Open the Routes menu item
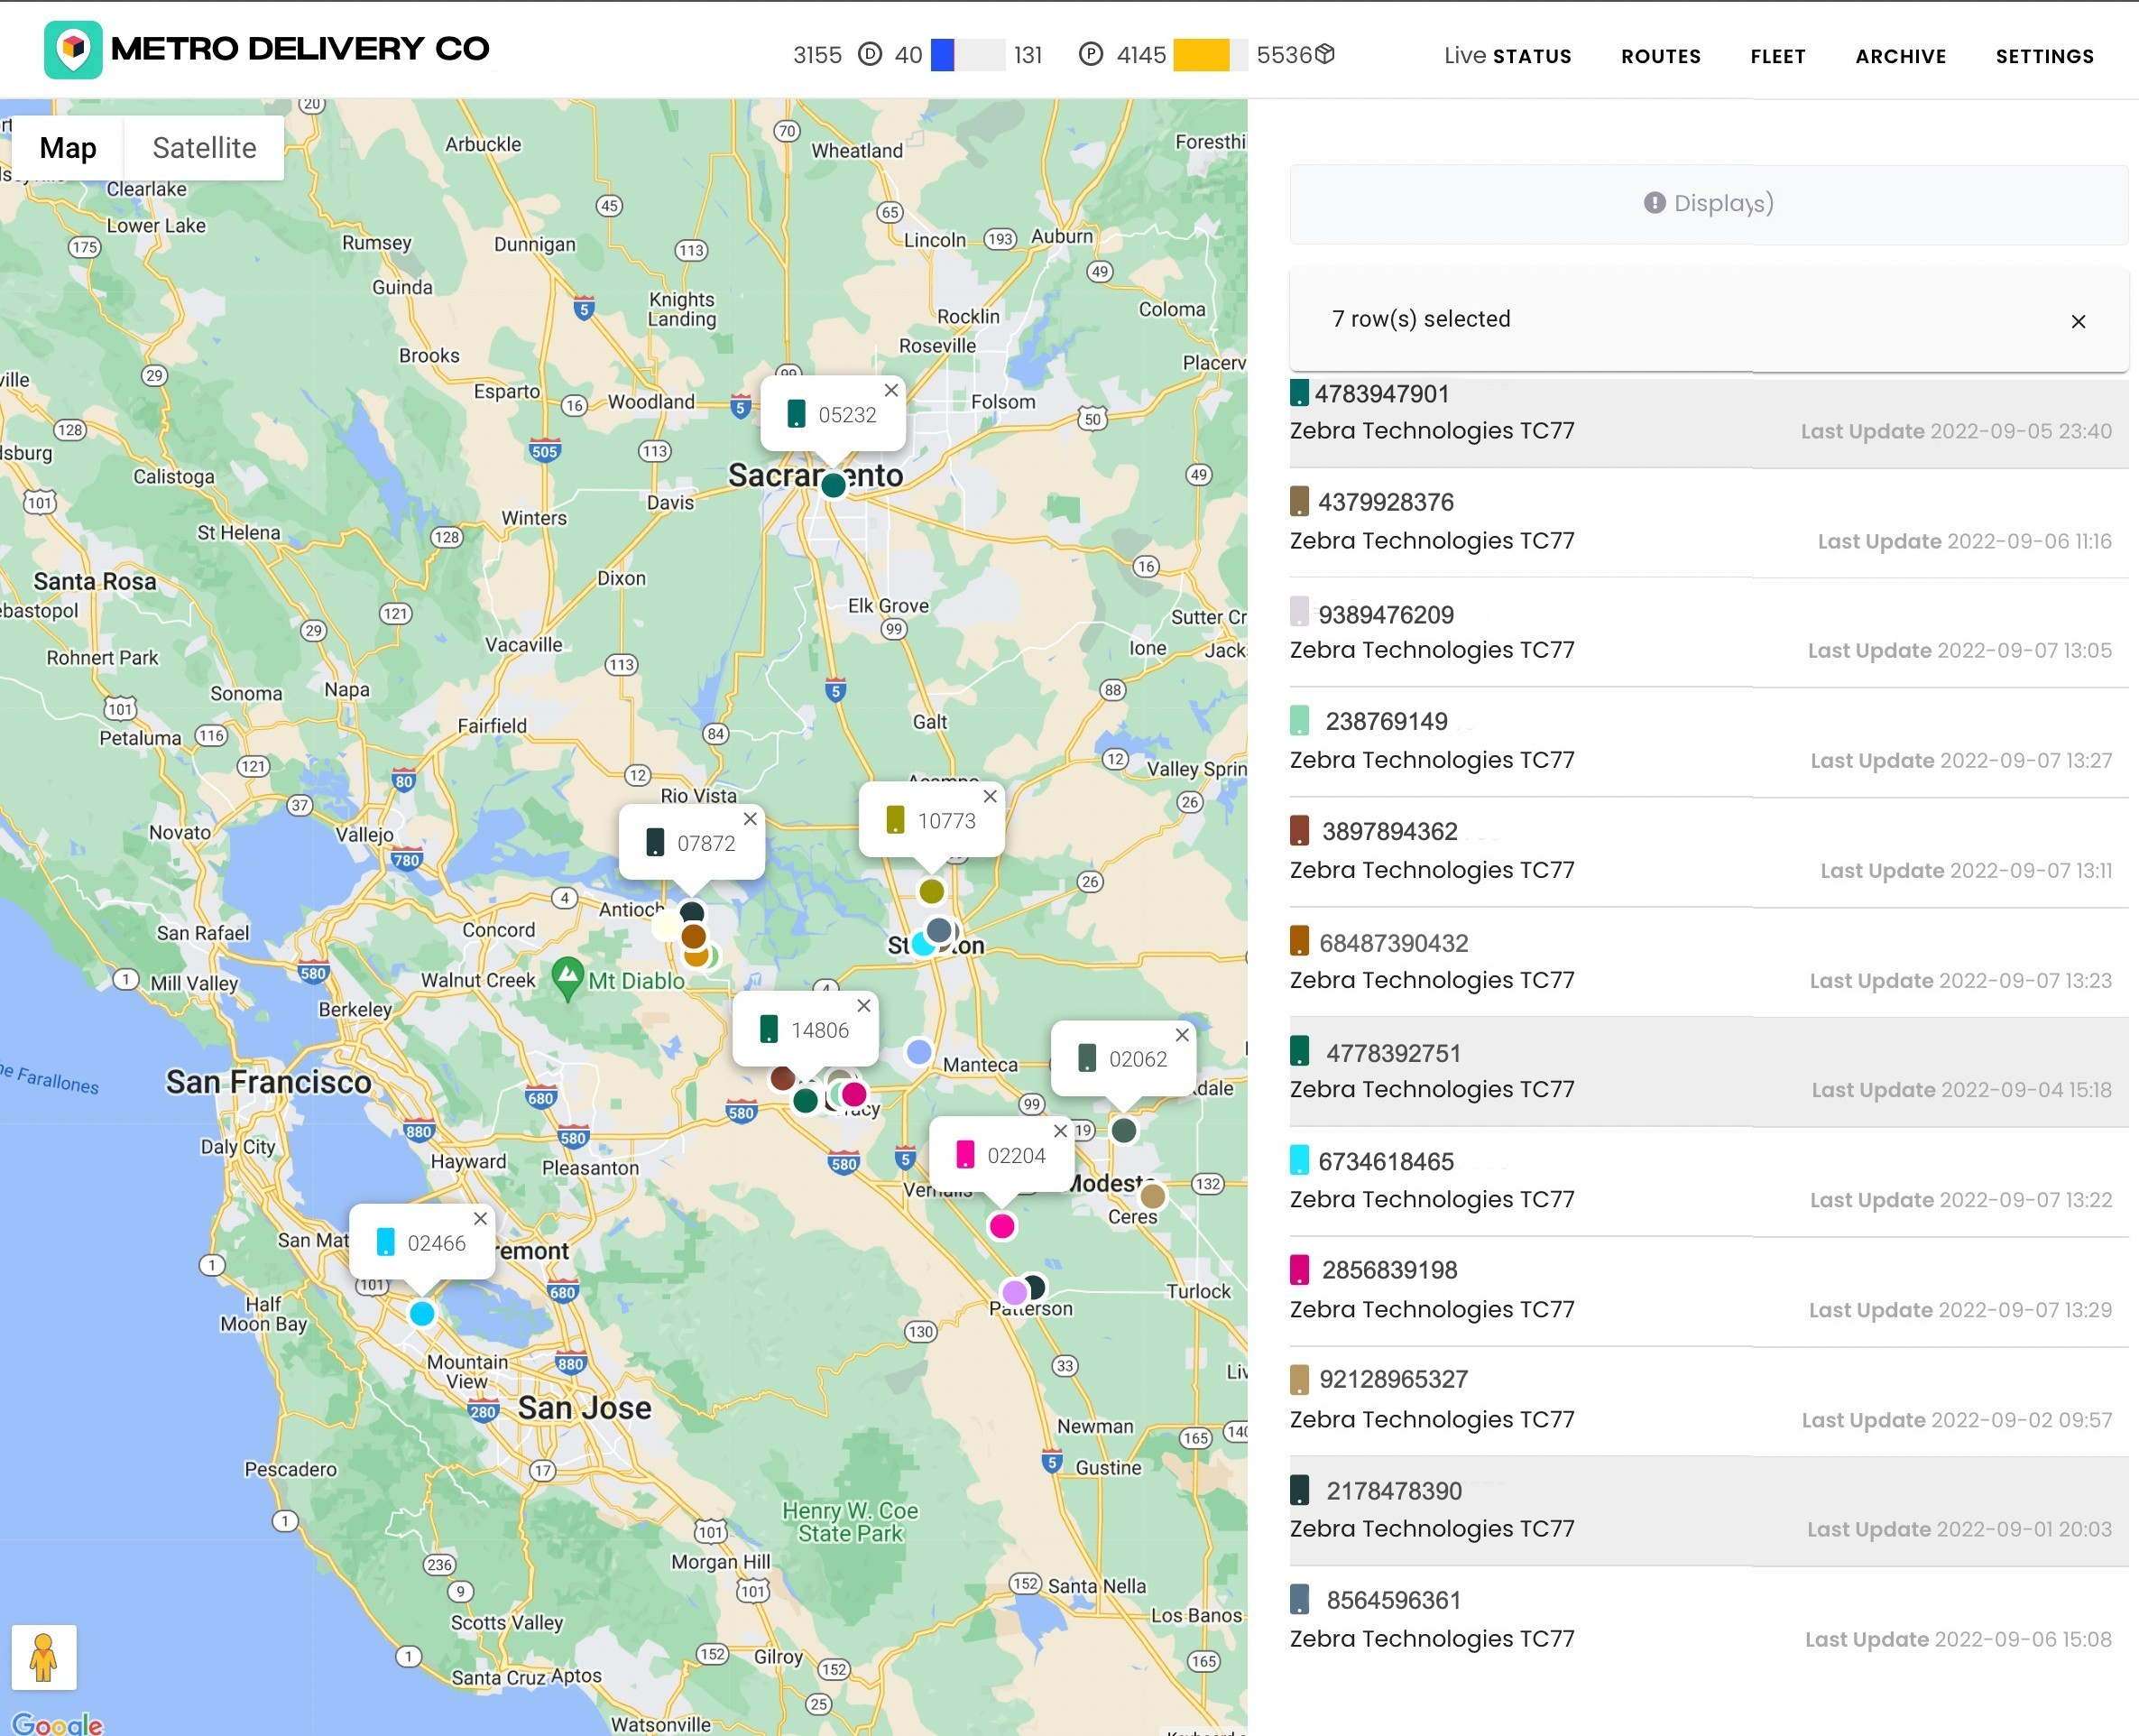 coord(1660,56)
